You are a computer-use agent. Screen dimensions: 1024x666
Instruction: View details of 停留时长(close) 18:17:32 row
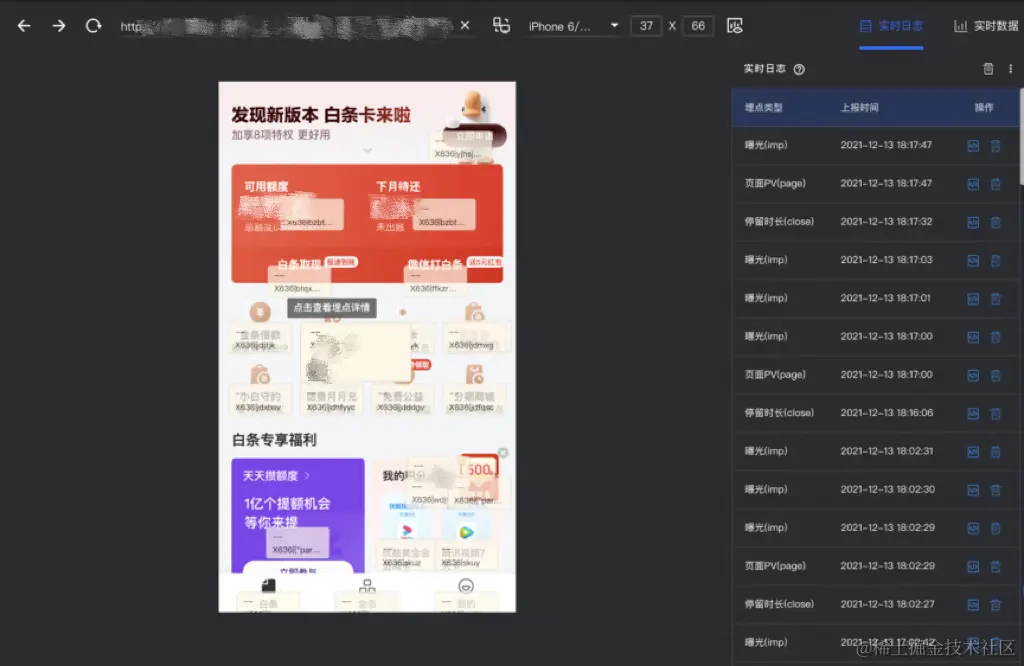tap(973, 223)
